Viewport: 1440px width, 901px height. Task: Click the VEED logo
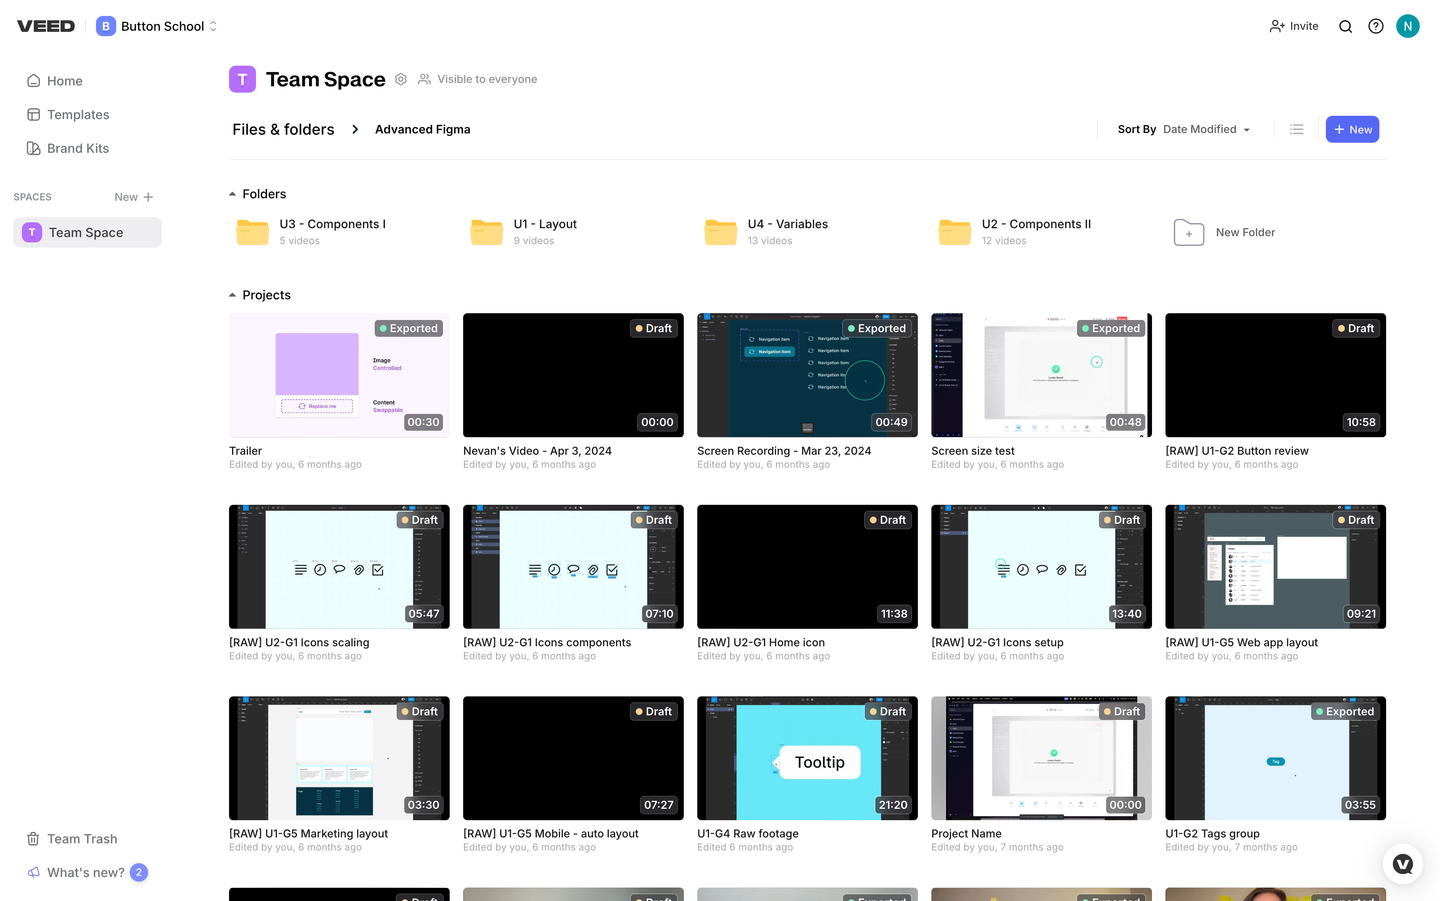[x=46, y=26]
